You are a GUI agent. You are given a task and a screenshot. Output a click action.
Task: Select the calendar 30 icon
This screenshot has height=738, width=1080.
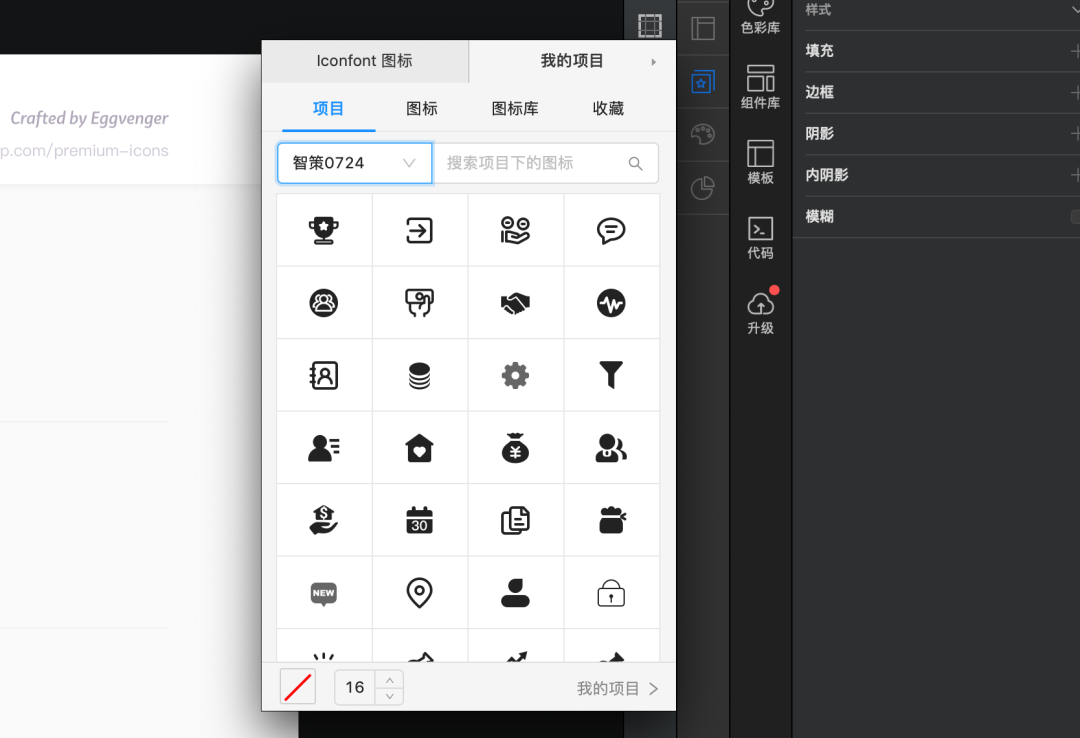(x=419, y=520)
